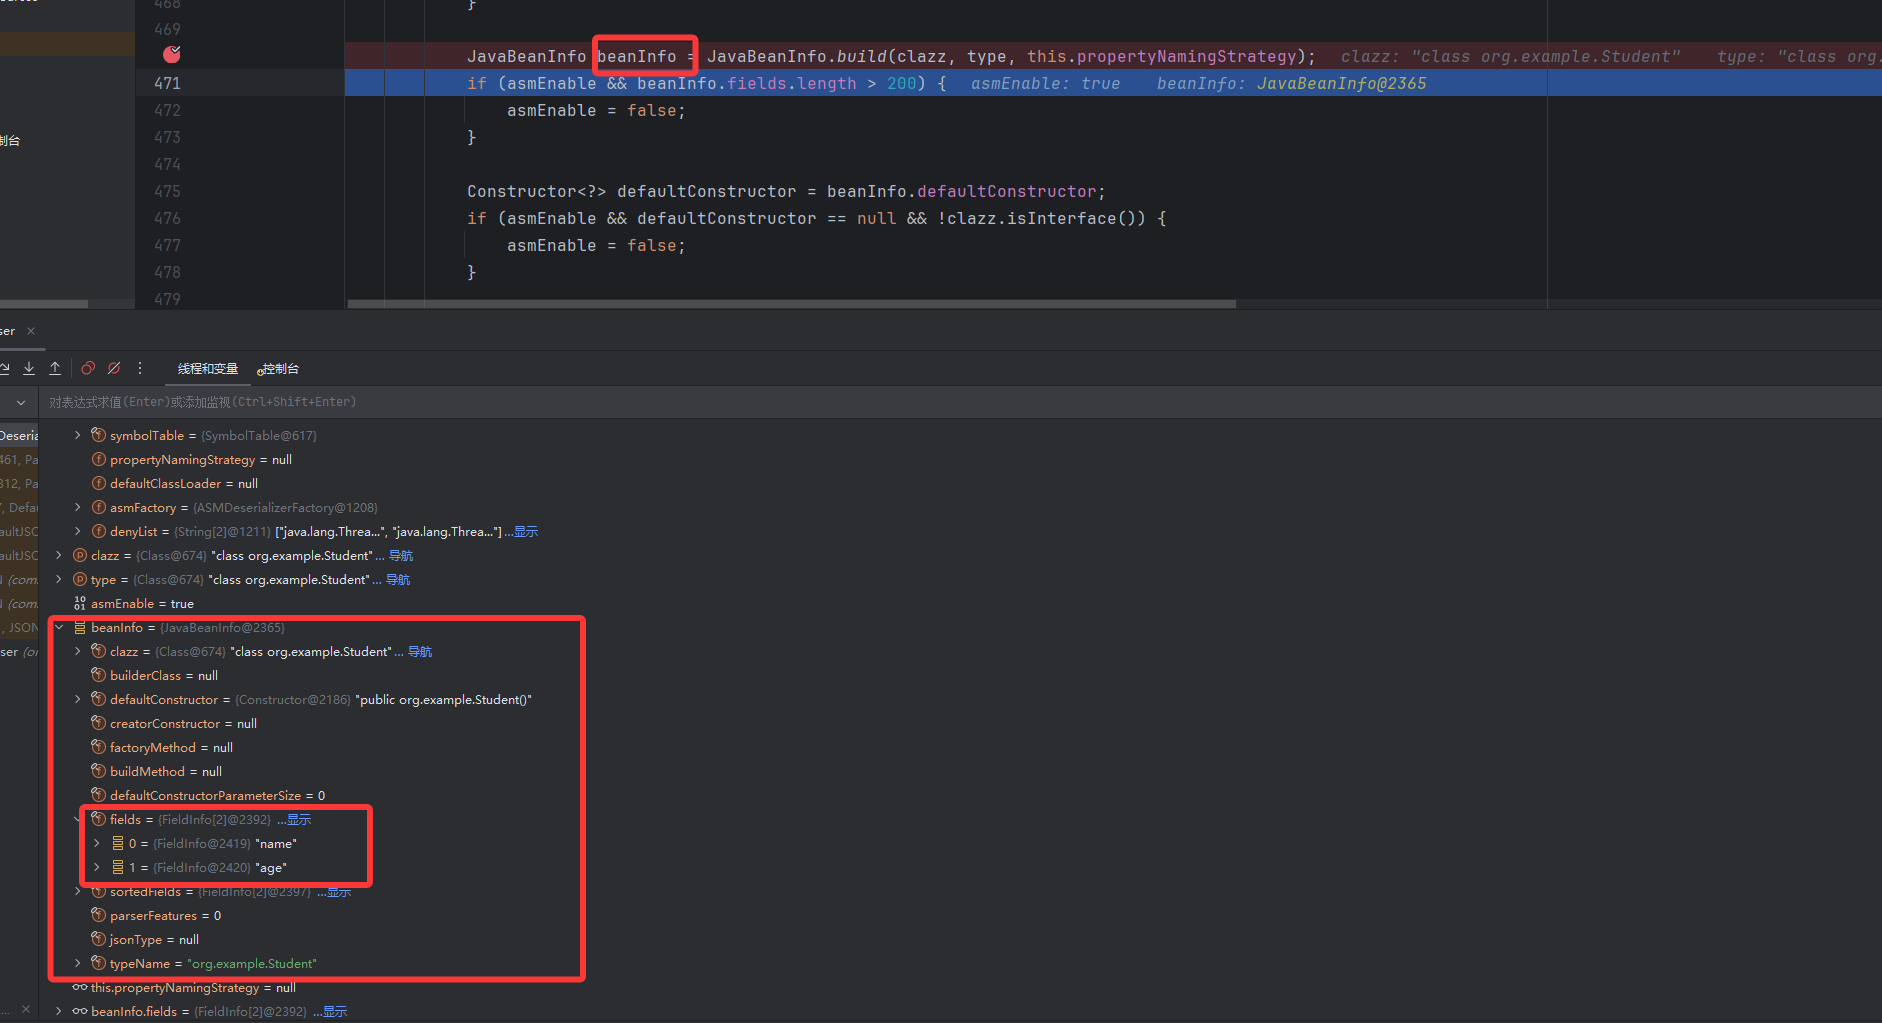Click 显示 link next to denyList
1882x1023 pixels.
[526, 532]
